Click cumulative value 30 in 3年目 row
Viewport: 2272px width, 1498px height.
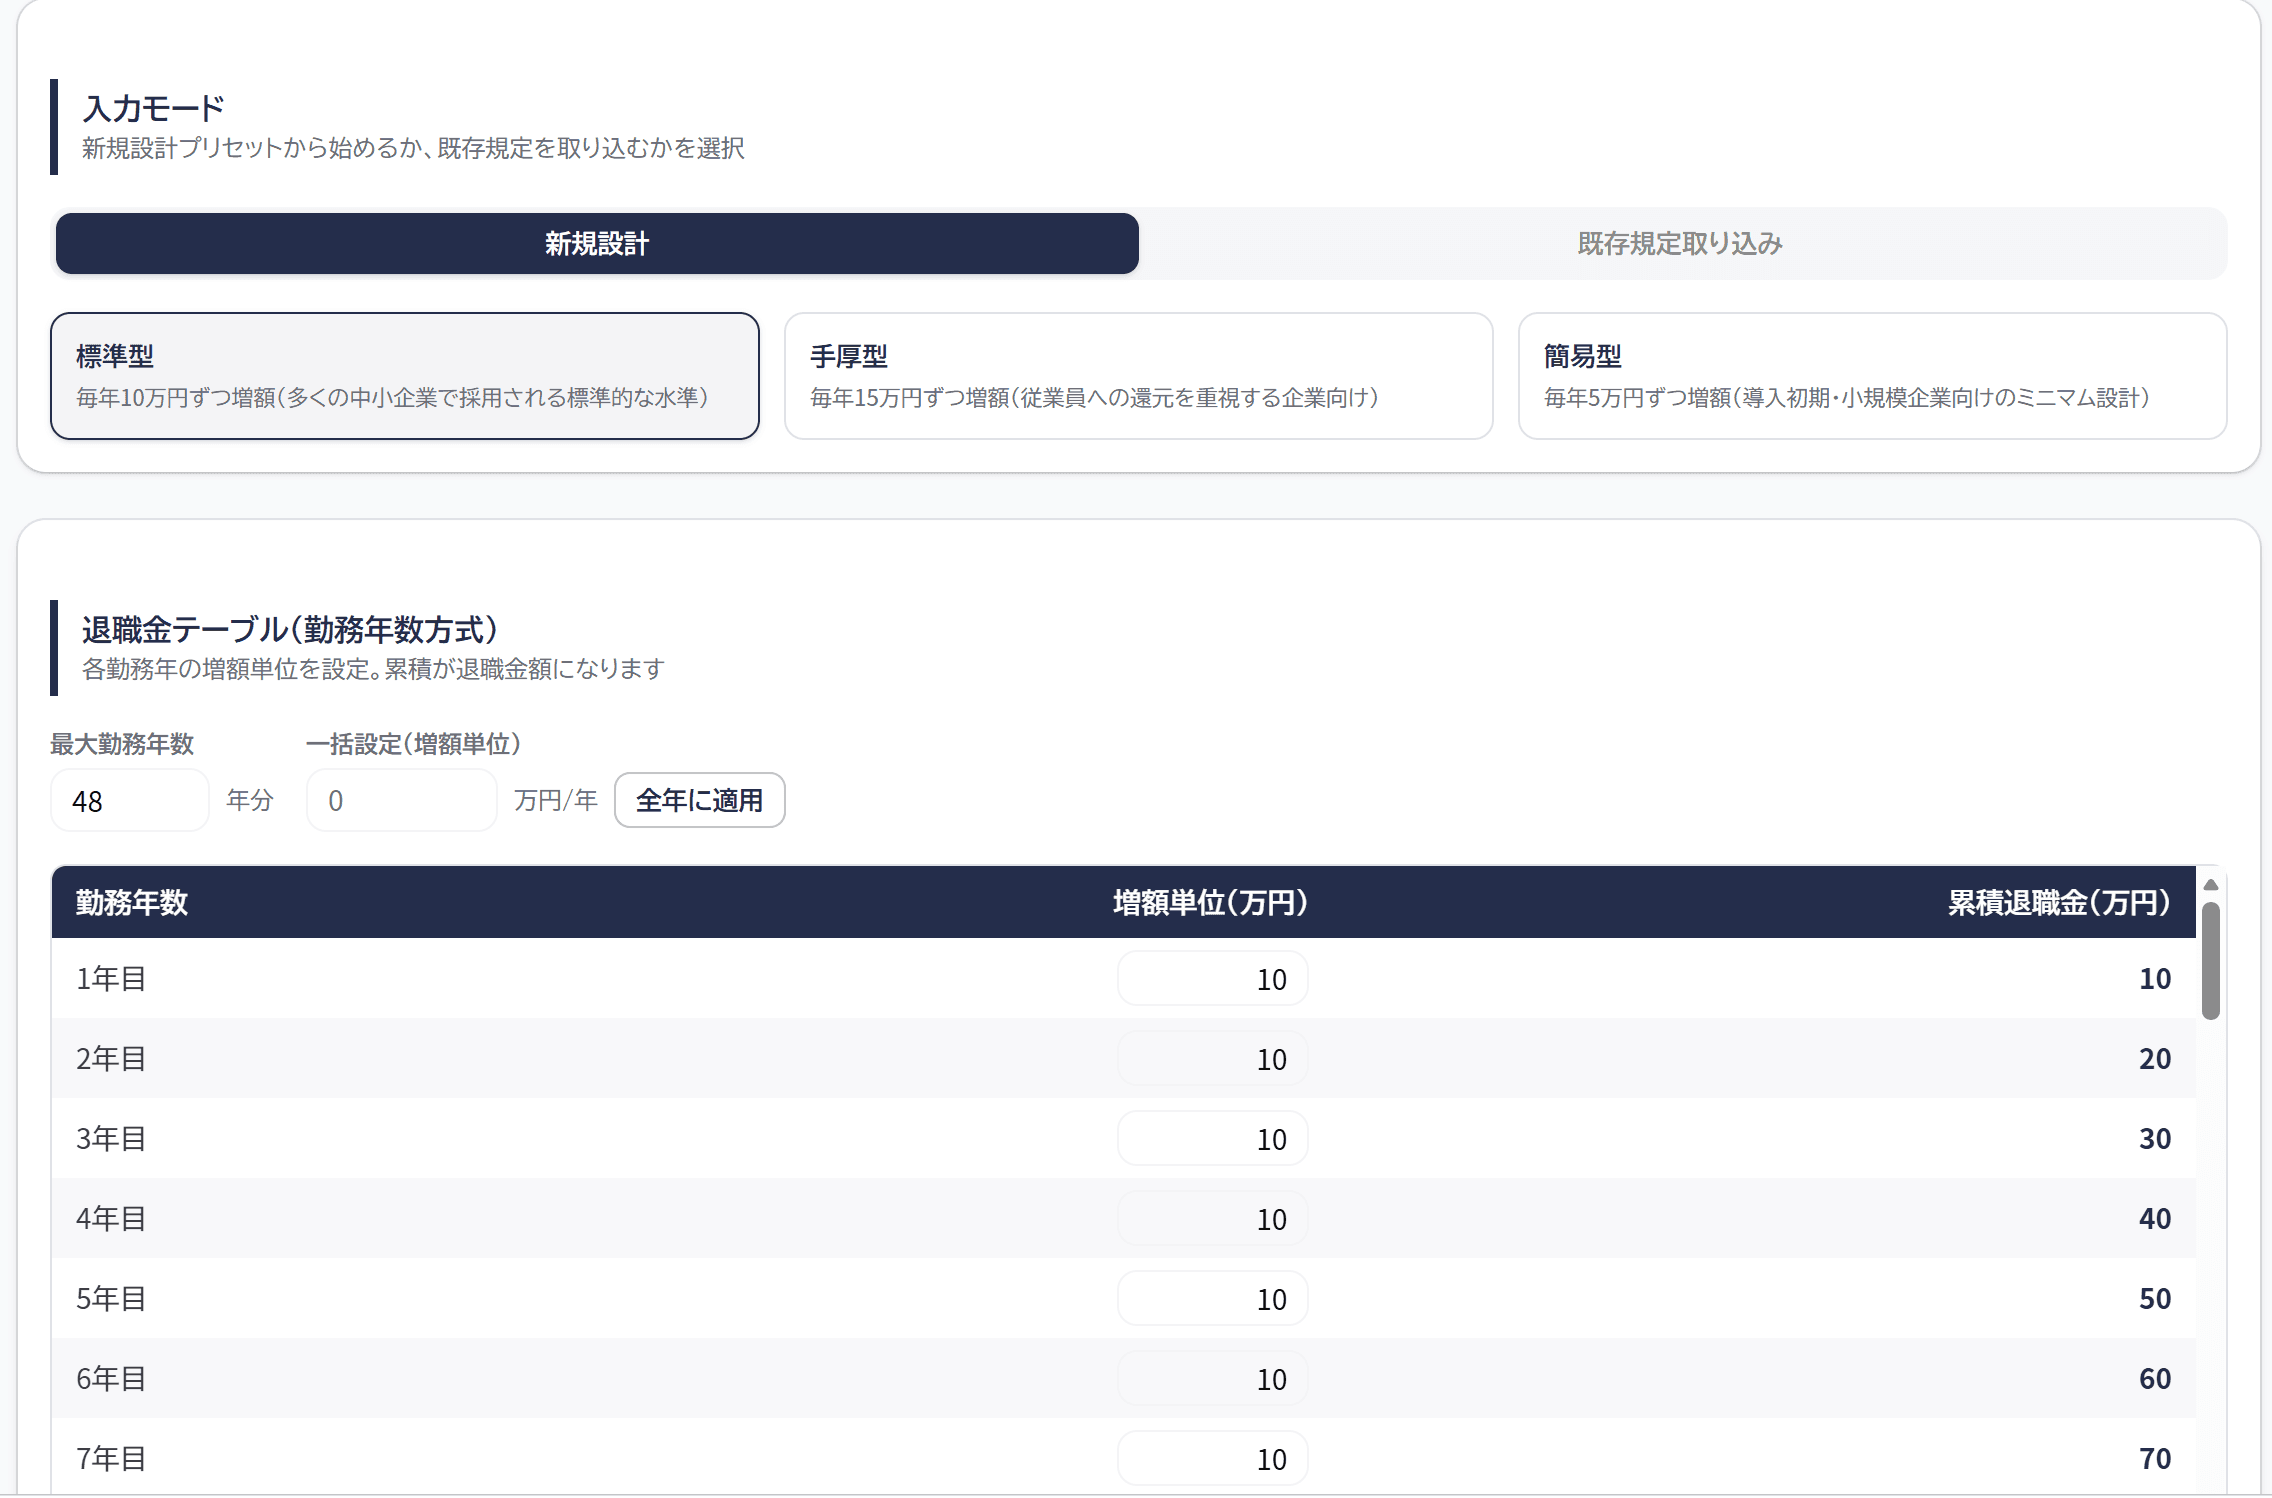click(2155, 1138)
